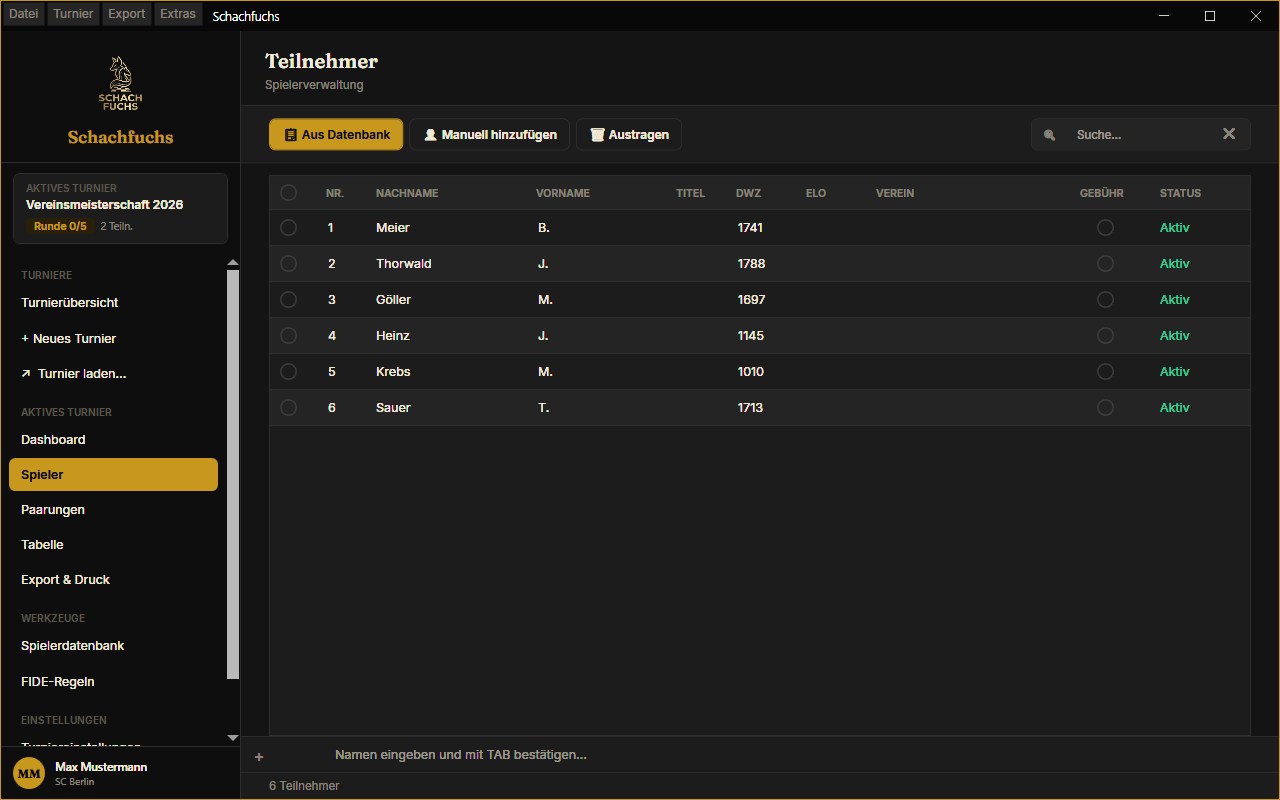The image size is (1280, 800).
Task: Select the row checkbox for Meier
Action: tap(288, 228)
